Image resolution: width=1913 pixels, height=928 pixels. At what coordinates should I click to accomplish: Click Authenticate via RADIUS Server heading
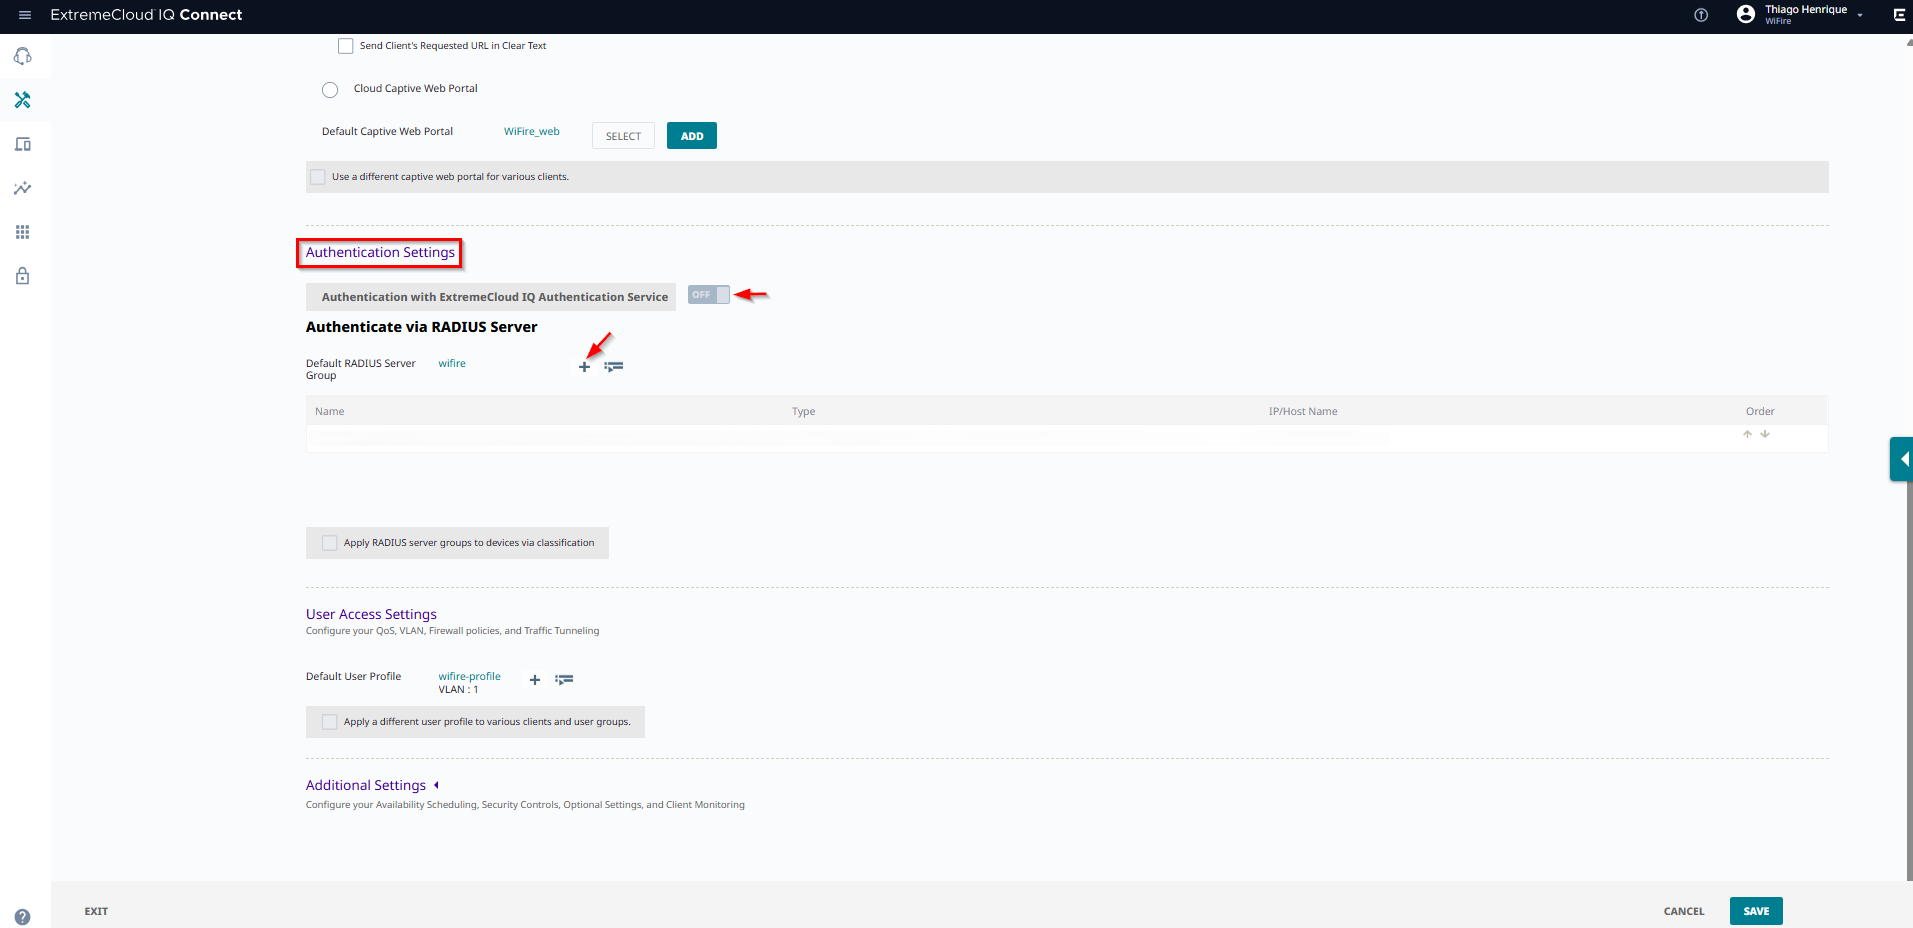tap(421, 327)
